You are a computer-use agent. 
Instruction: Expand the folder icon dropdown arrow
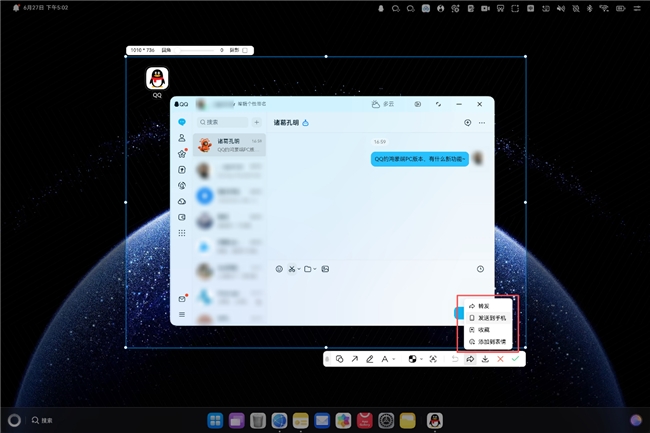(315, 269)
